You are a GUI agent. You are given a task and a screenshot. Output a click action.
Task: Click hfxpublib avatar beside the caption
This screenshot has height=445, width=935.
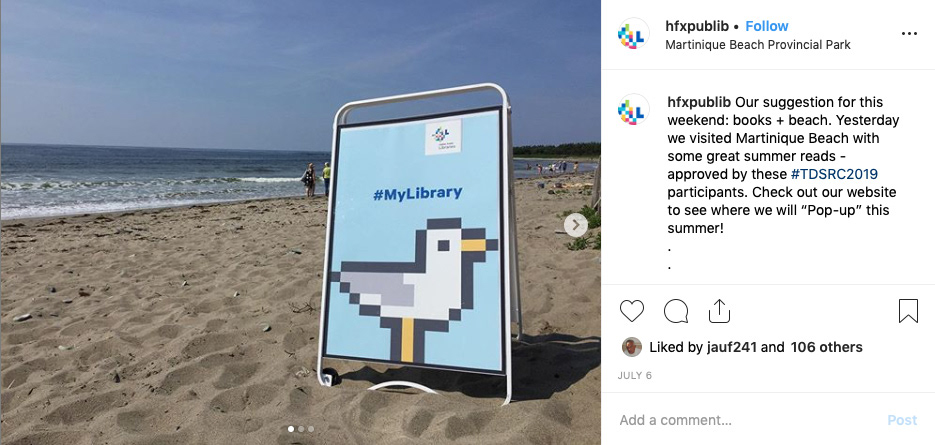coord(633,109)
